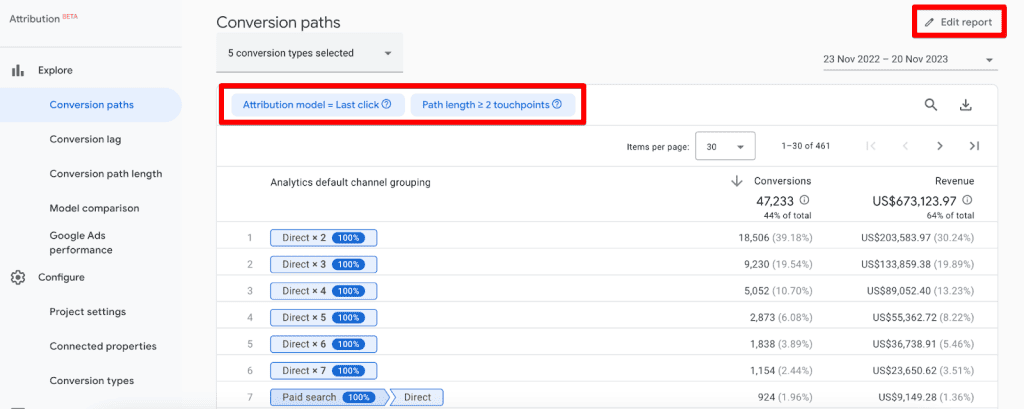Open Conversion lag in the sidebar

[85, 139]
